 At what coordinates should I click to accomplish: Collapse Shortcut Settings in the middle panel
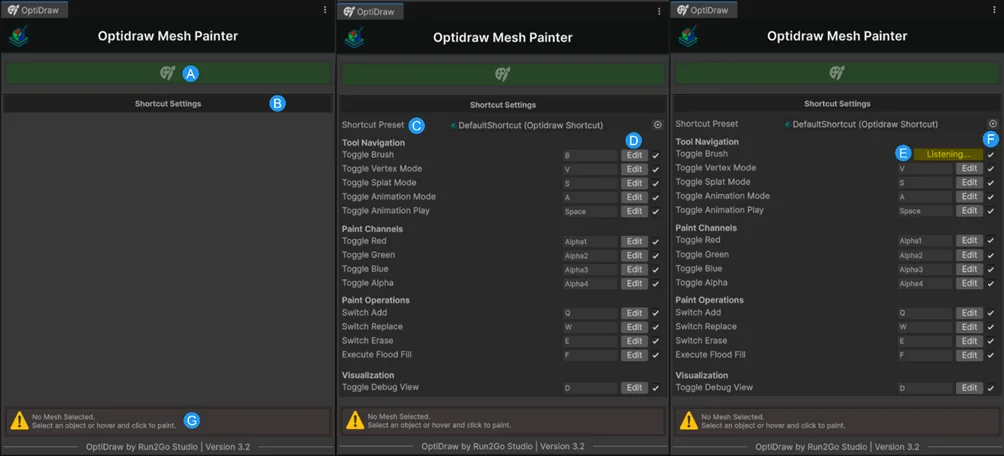pyautogui.click(x=503, y=104)
